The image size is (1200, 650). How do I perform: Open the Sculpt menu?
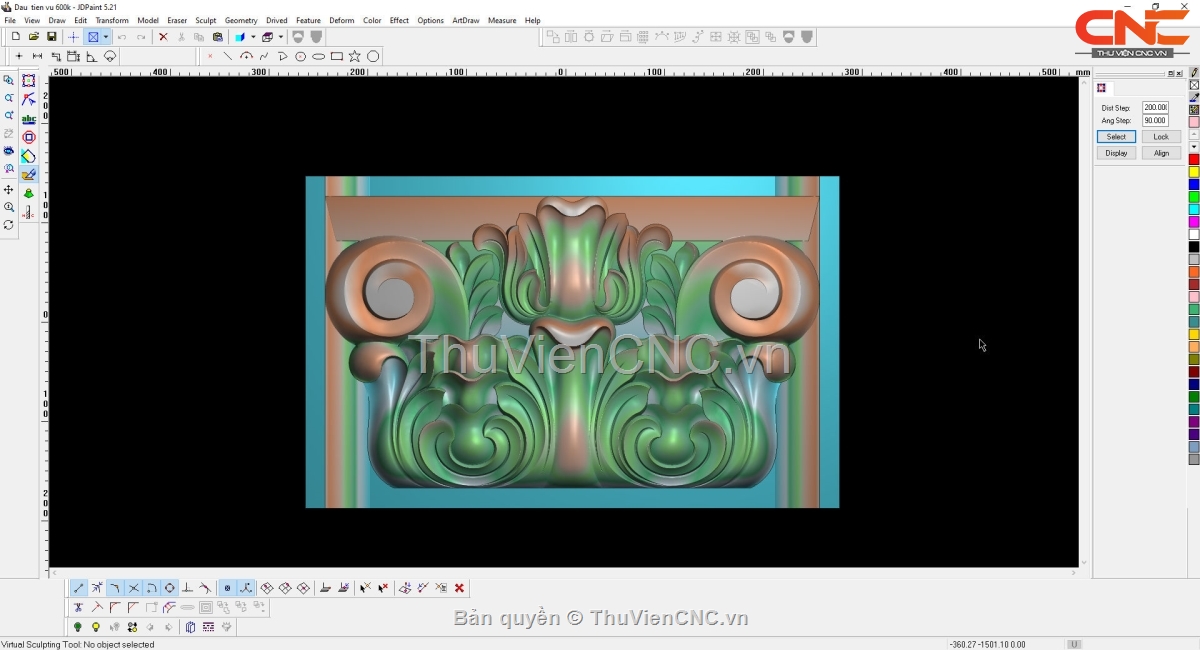point(206,20)
